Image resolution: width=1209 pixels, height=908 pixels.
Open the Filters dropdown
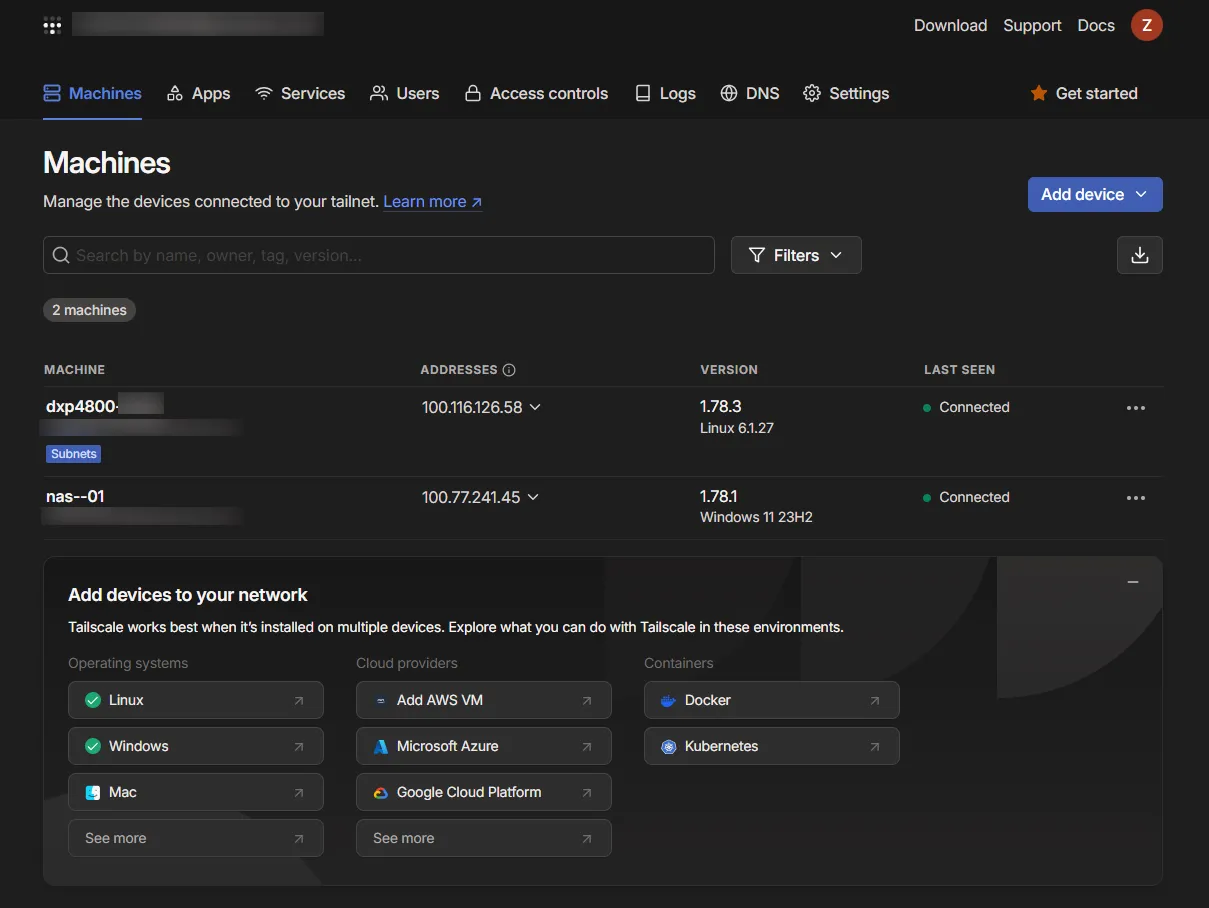click(796, 255)
